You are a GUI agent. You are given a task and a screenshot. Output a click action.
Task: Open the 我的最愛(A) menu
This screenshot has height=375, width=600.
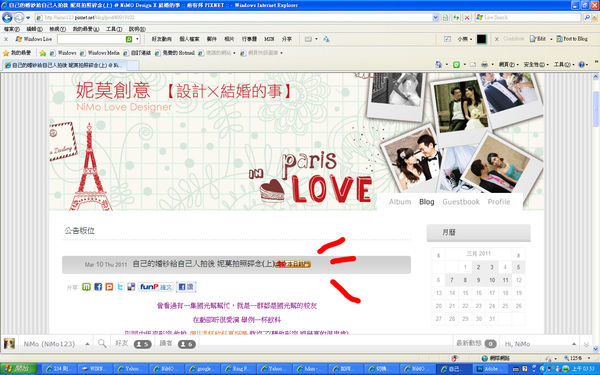86,29
